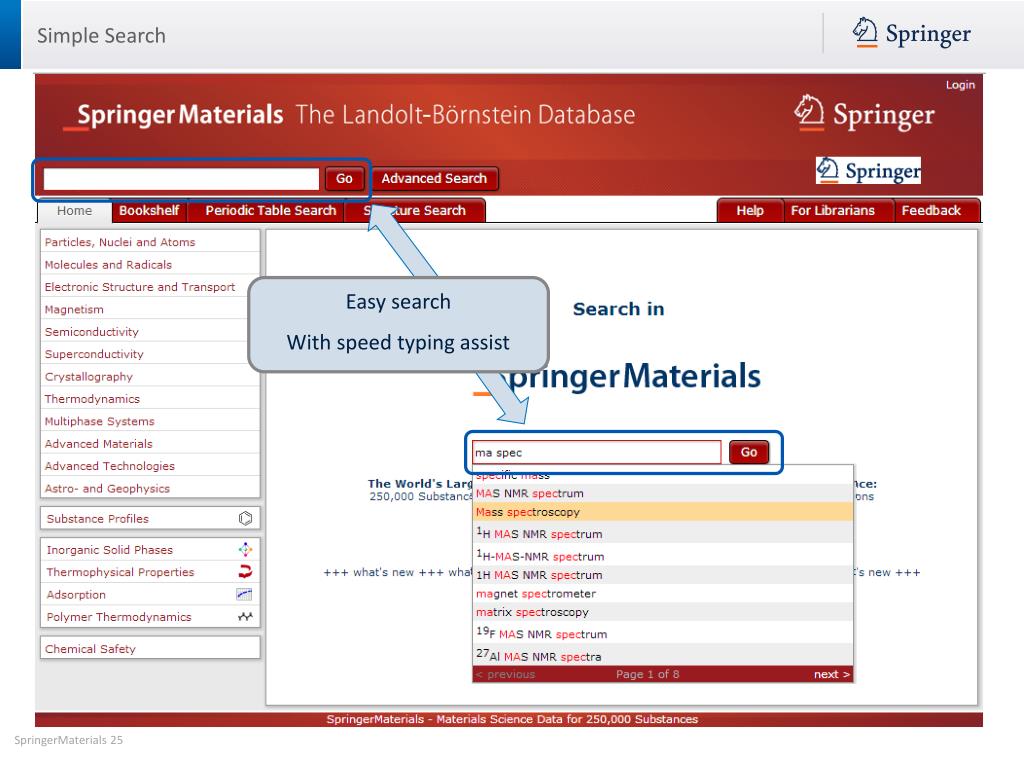This screenshot has width=1024, height=768.
Task: Open the Inorganic Solid Phases link
Action: click(110, 550)
